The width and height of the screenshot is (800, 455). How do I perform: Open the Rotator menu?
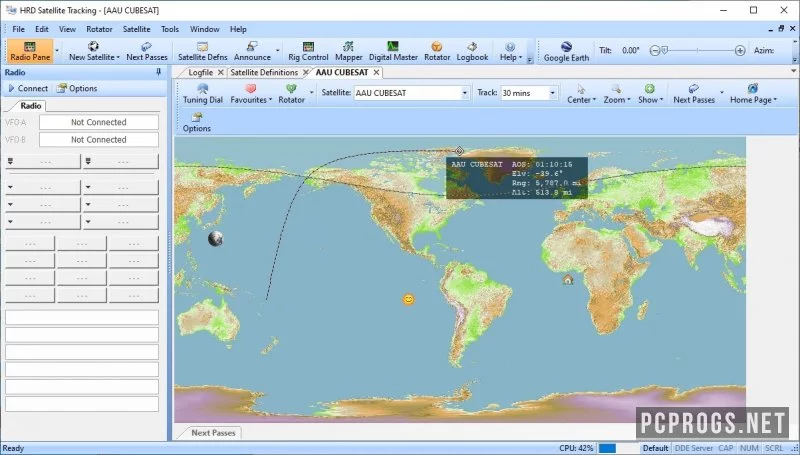pos(99,29)
